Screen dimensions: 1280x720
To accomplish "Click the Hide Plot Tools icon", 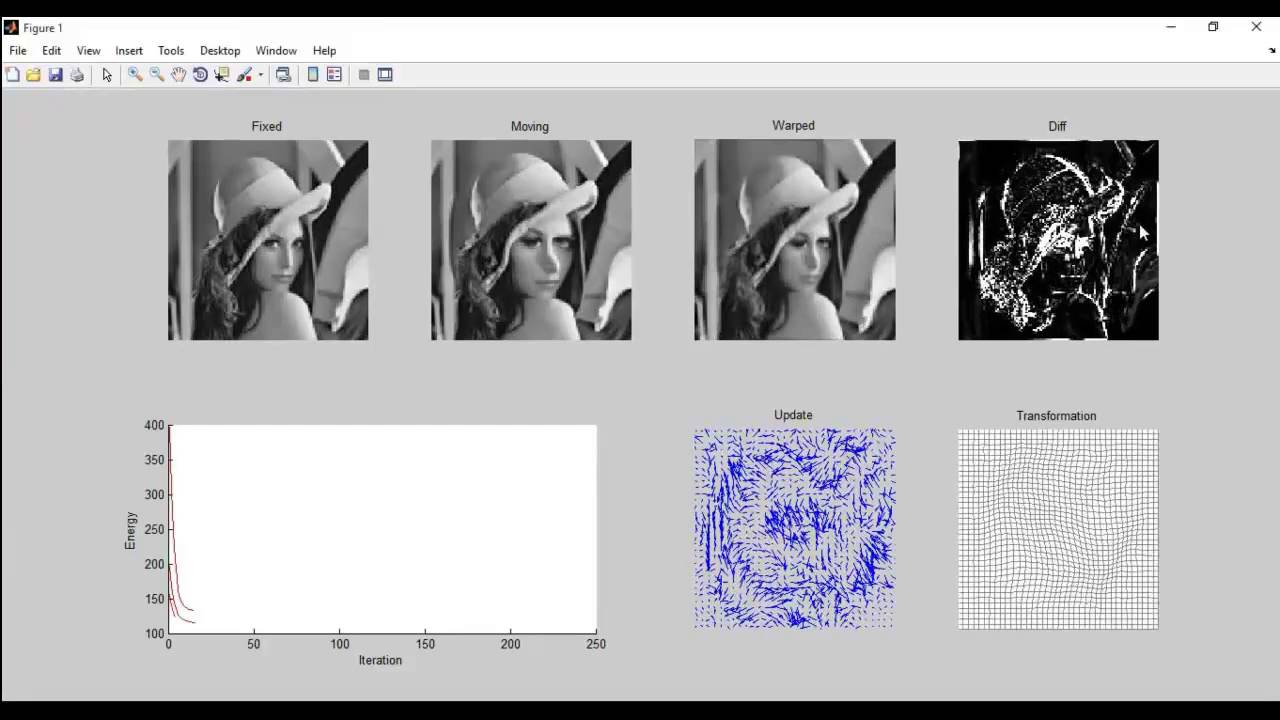I will click(x=364, y=75).
